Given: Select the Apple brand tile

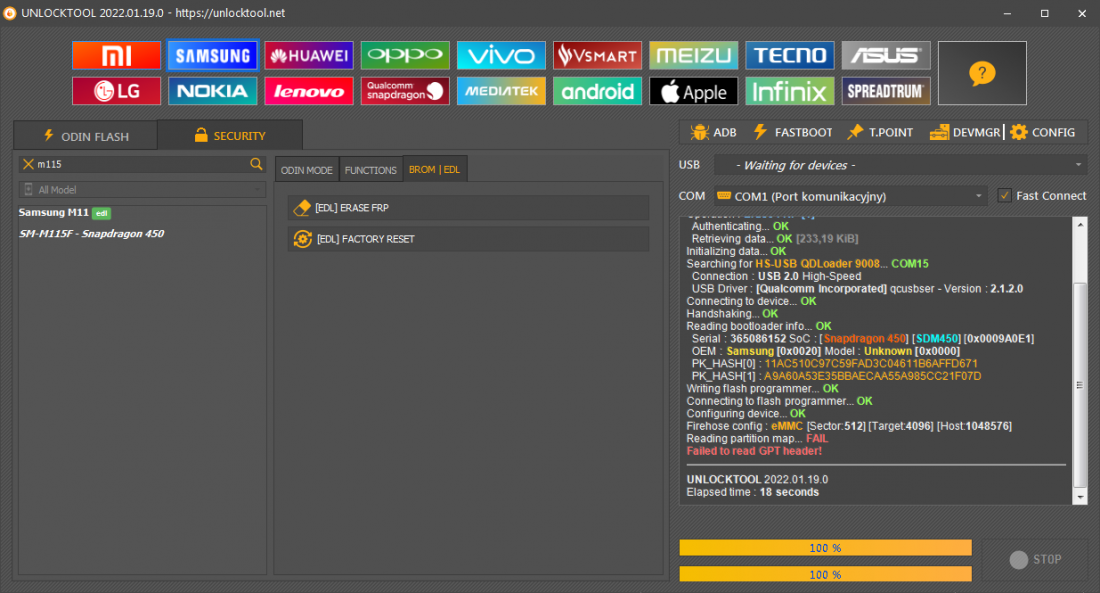Looking at the screenshot, I should pos(693,91).
